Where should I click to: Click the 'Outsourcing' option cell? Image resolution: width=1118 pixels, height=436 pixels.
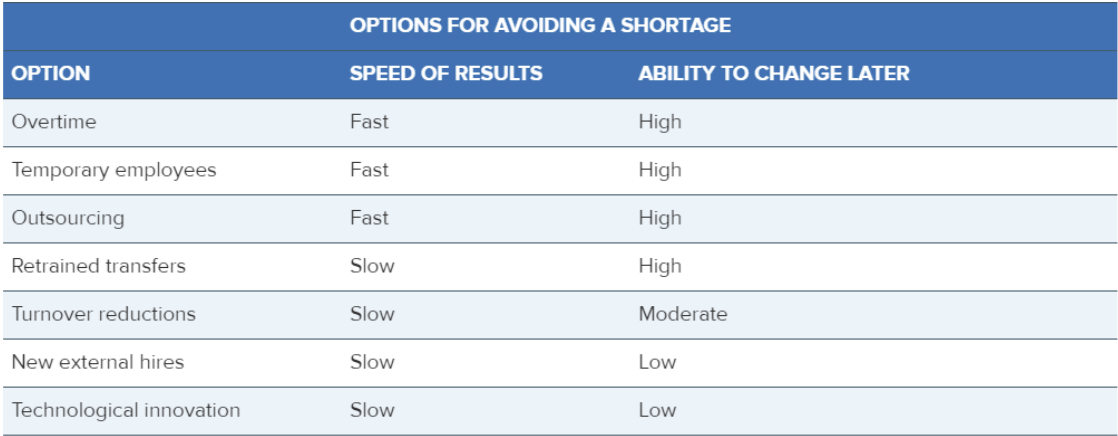(x=66, y=218)
